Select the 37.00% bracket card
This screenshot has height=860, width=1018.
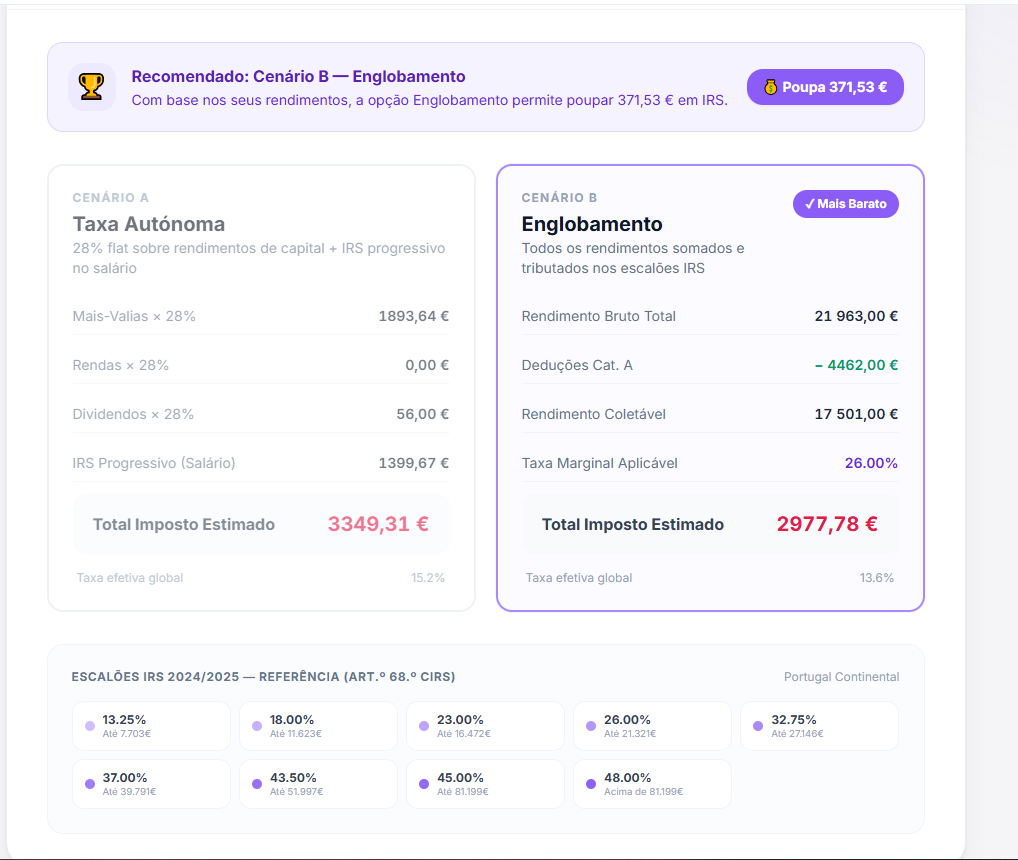[x=151, y=784]
